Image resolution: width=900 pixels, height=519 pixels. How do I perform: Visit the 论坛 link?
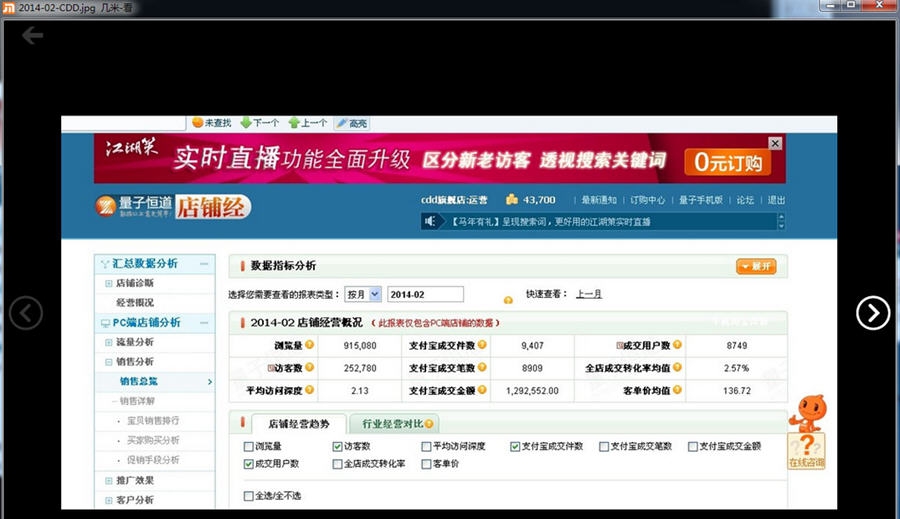click(x=745, y=200)
